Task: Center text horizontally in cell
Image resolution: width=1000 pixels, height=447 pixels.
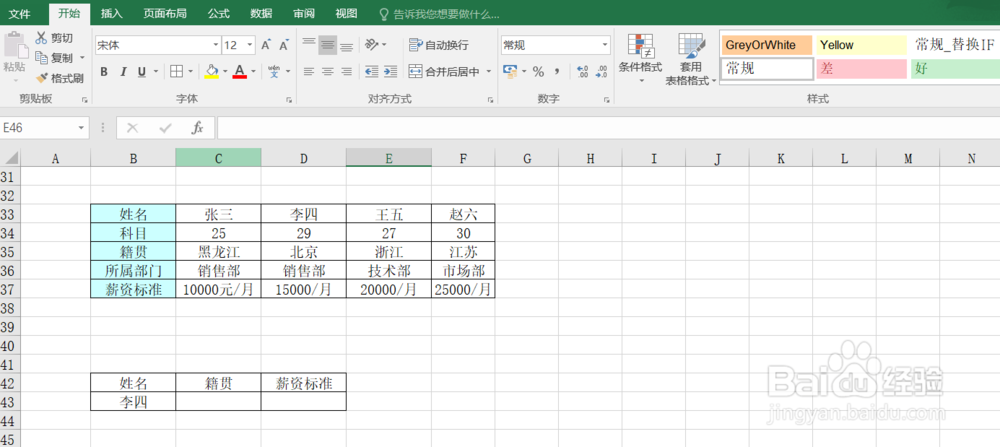Action: pos(328,71)
